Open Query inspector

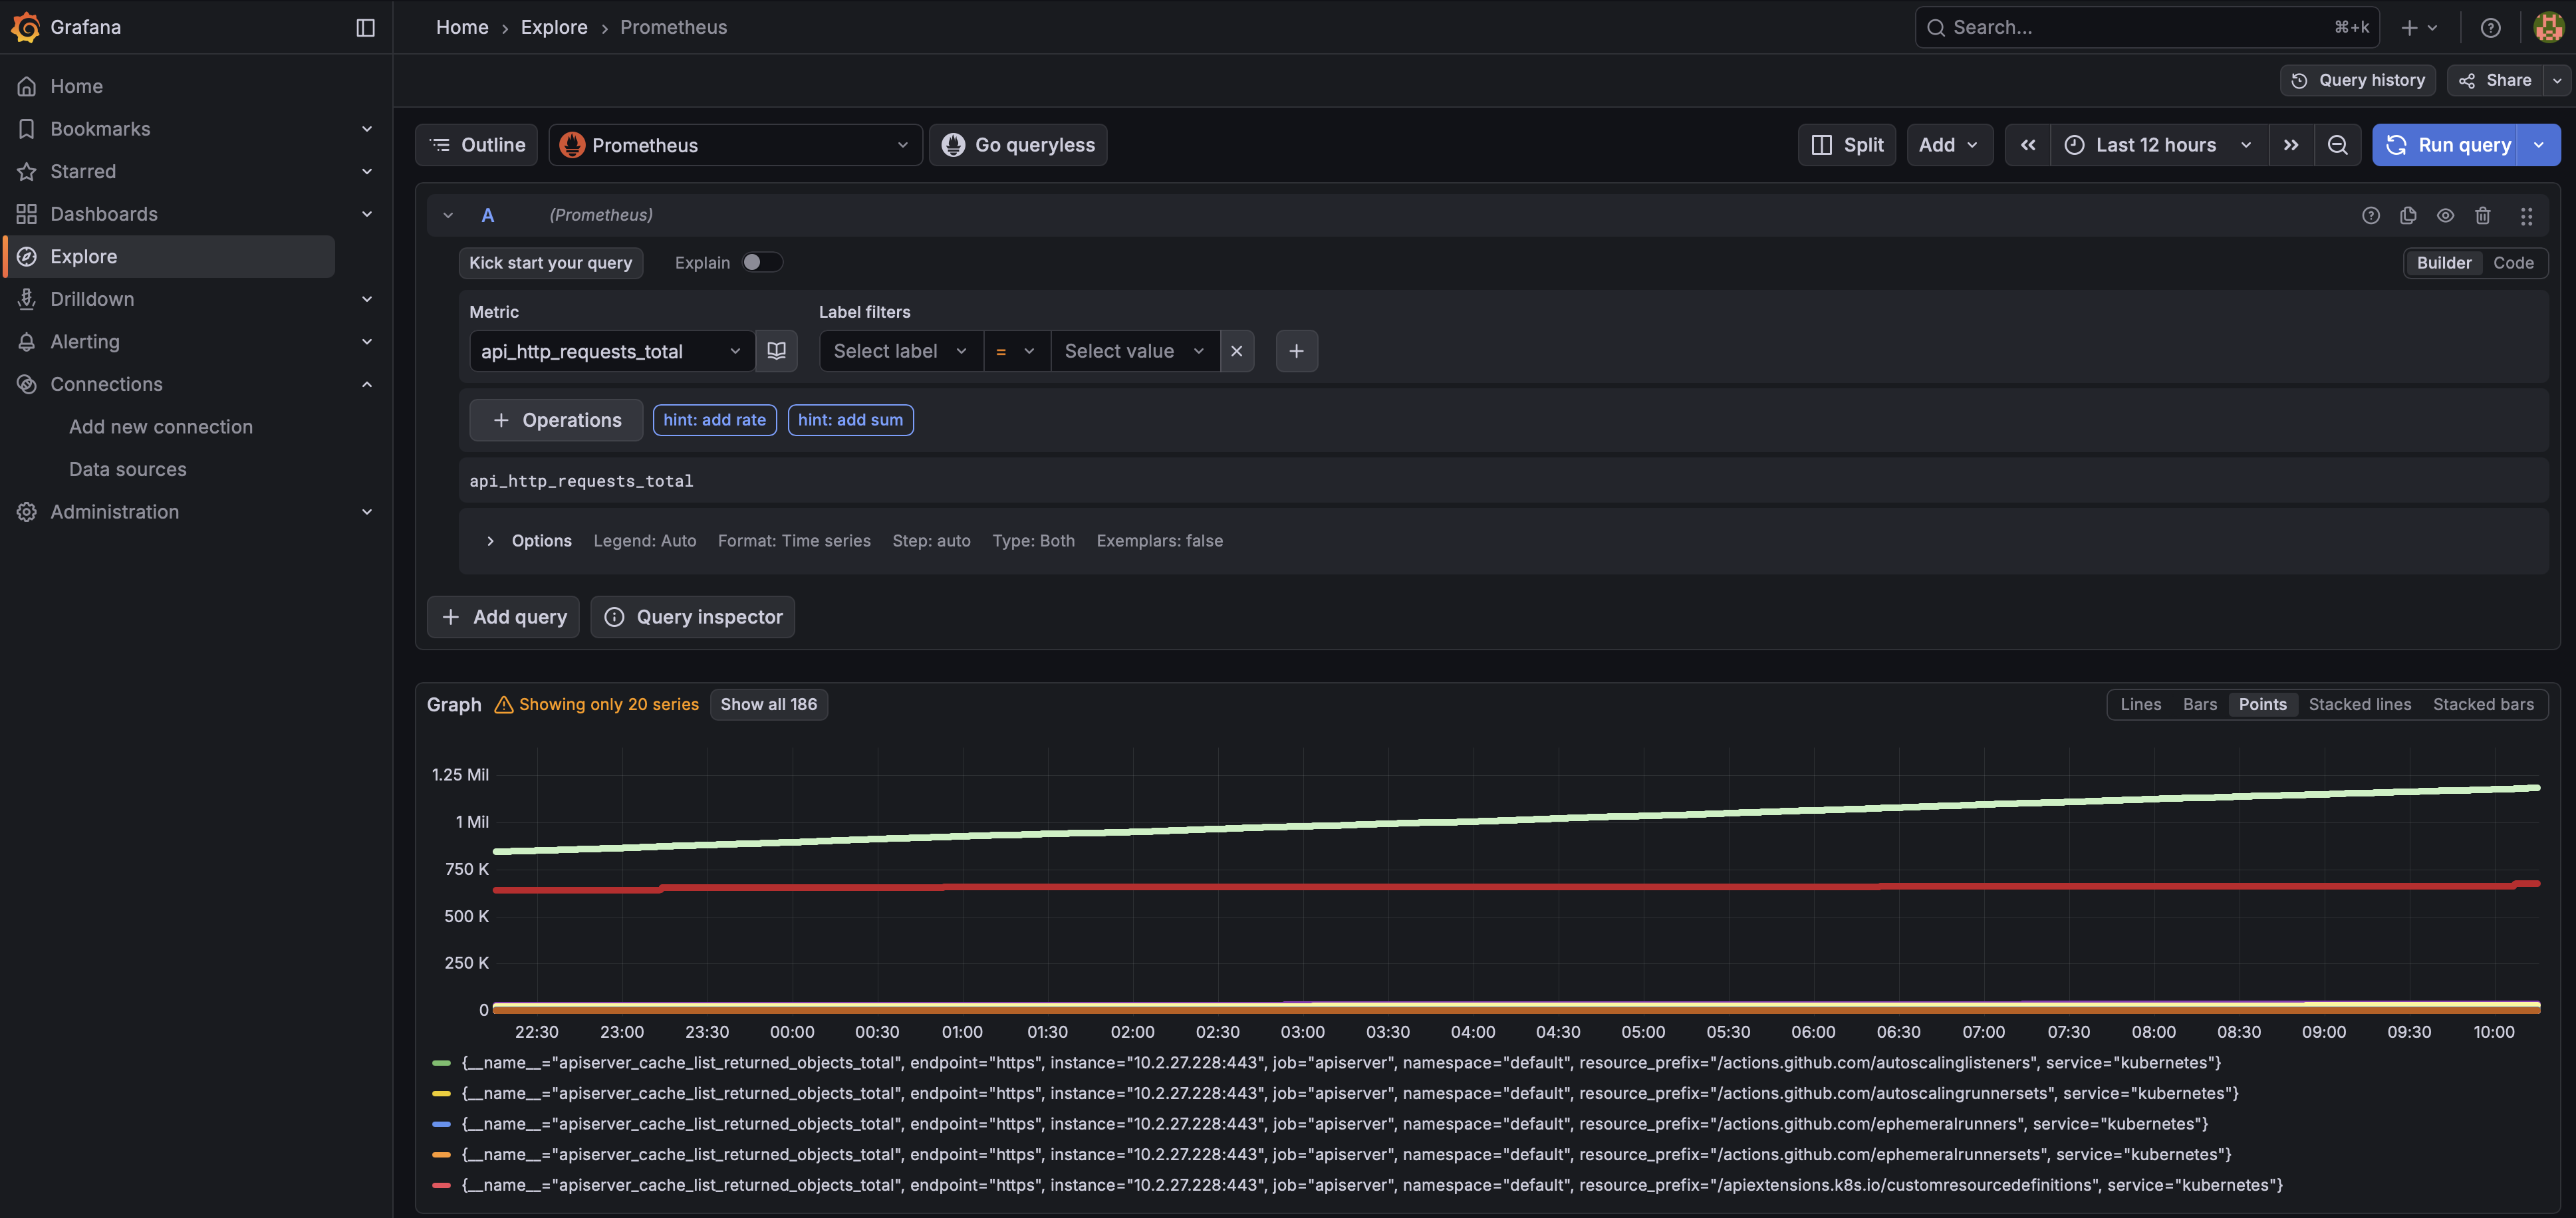coord(692,616)
